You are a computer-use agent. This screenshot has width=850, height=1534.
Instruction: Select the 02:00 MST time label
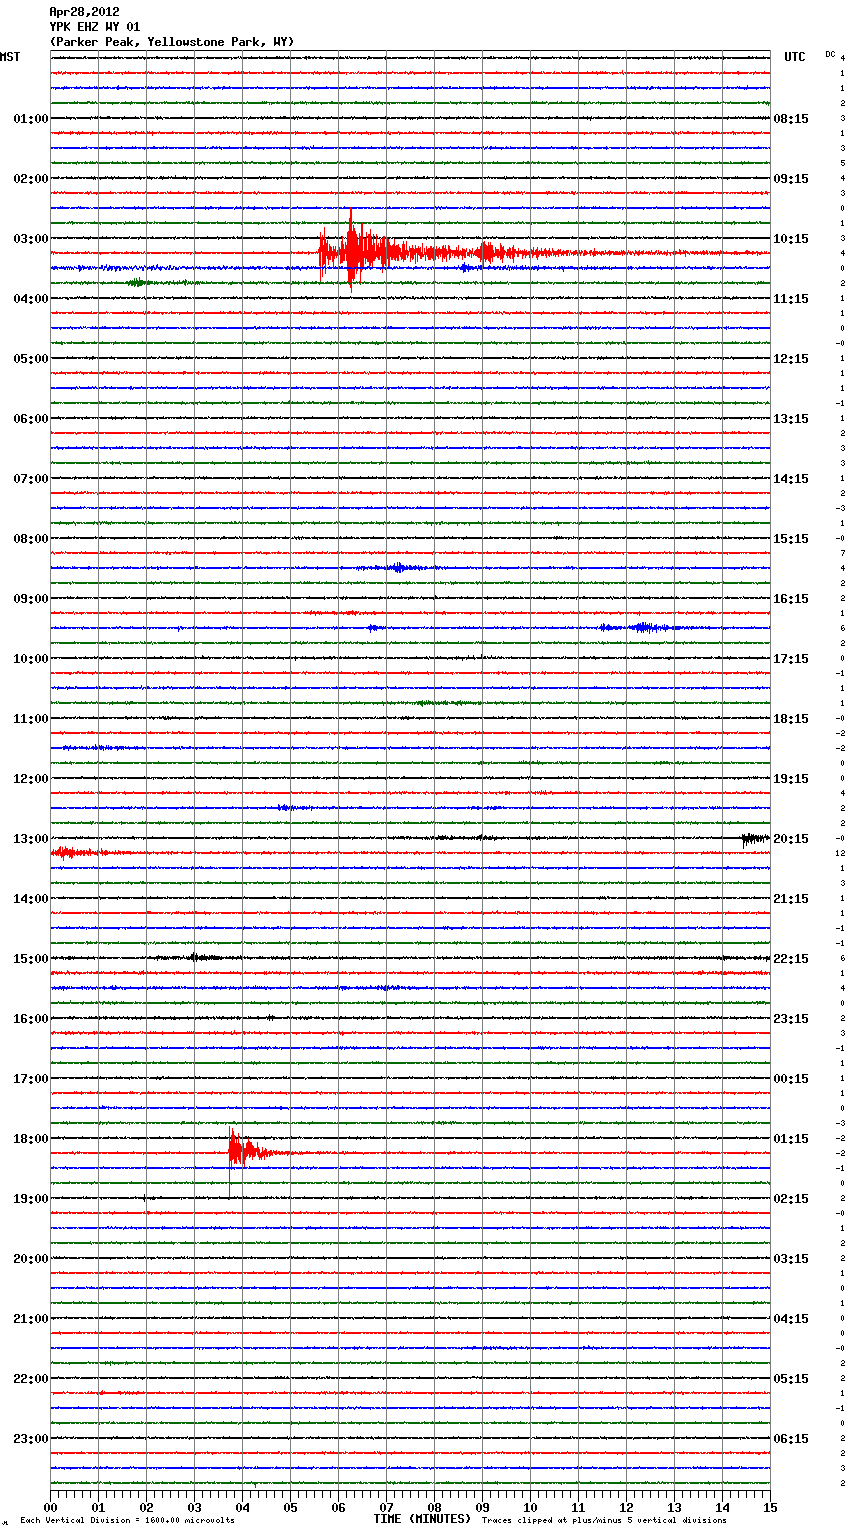click(x=31, y=179)
